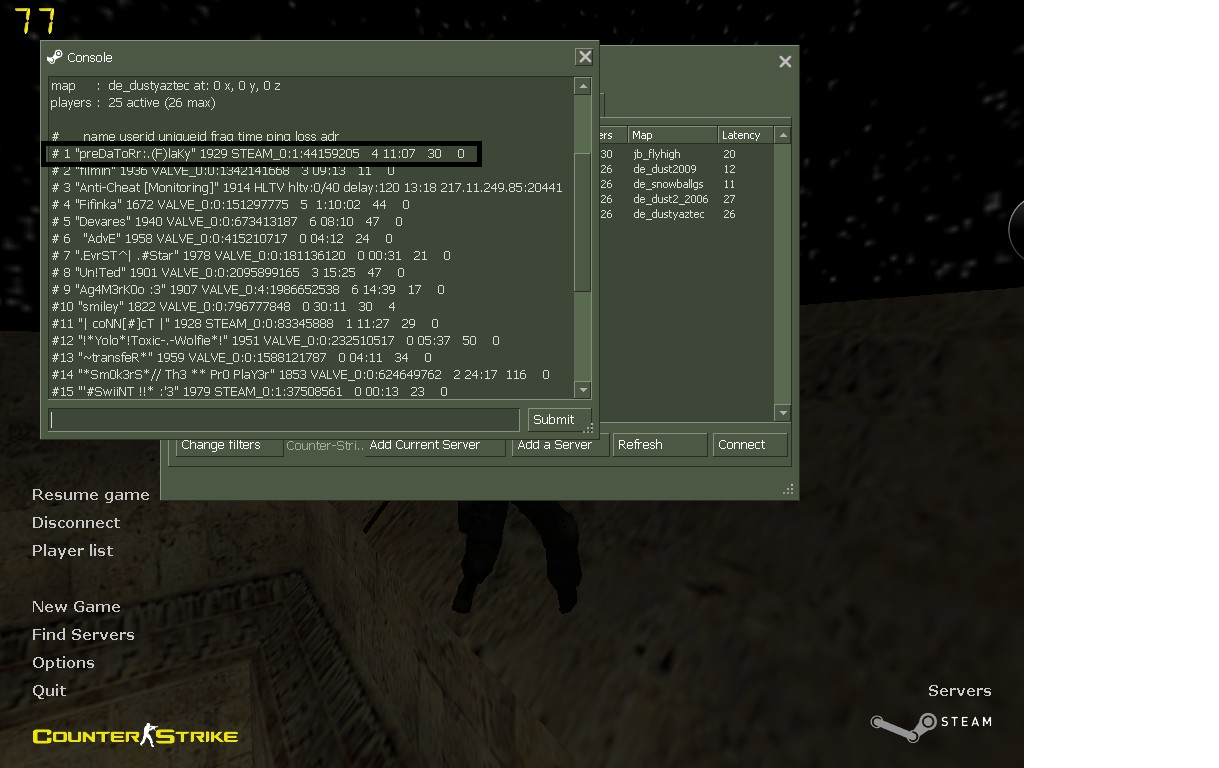Sort server list by Latency column
Screen dimensions: 1219x768
[x=745, y=135]
